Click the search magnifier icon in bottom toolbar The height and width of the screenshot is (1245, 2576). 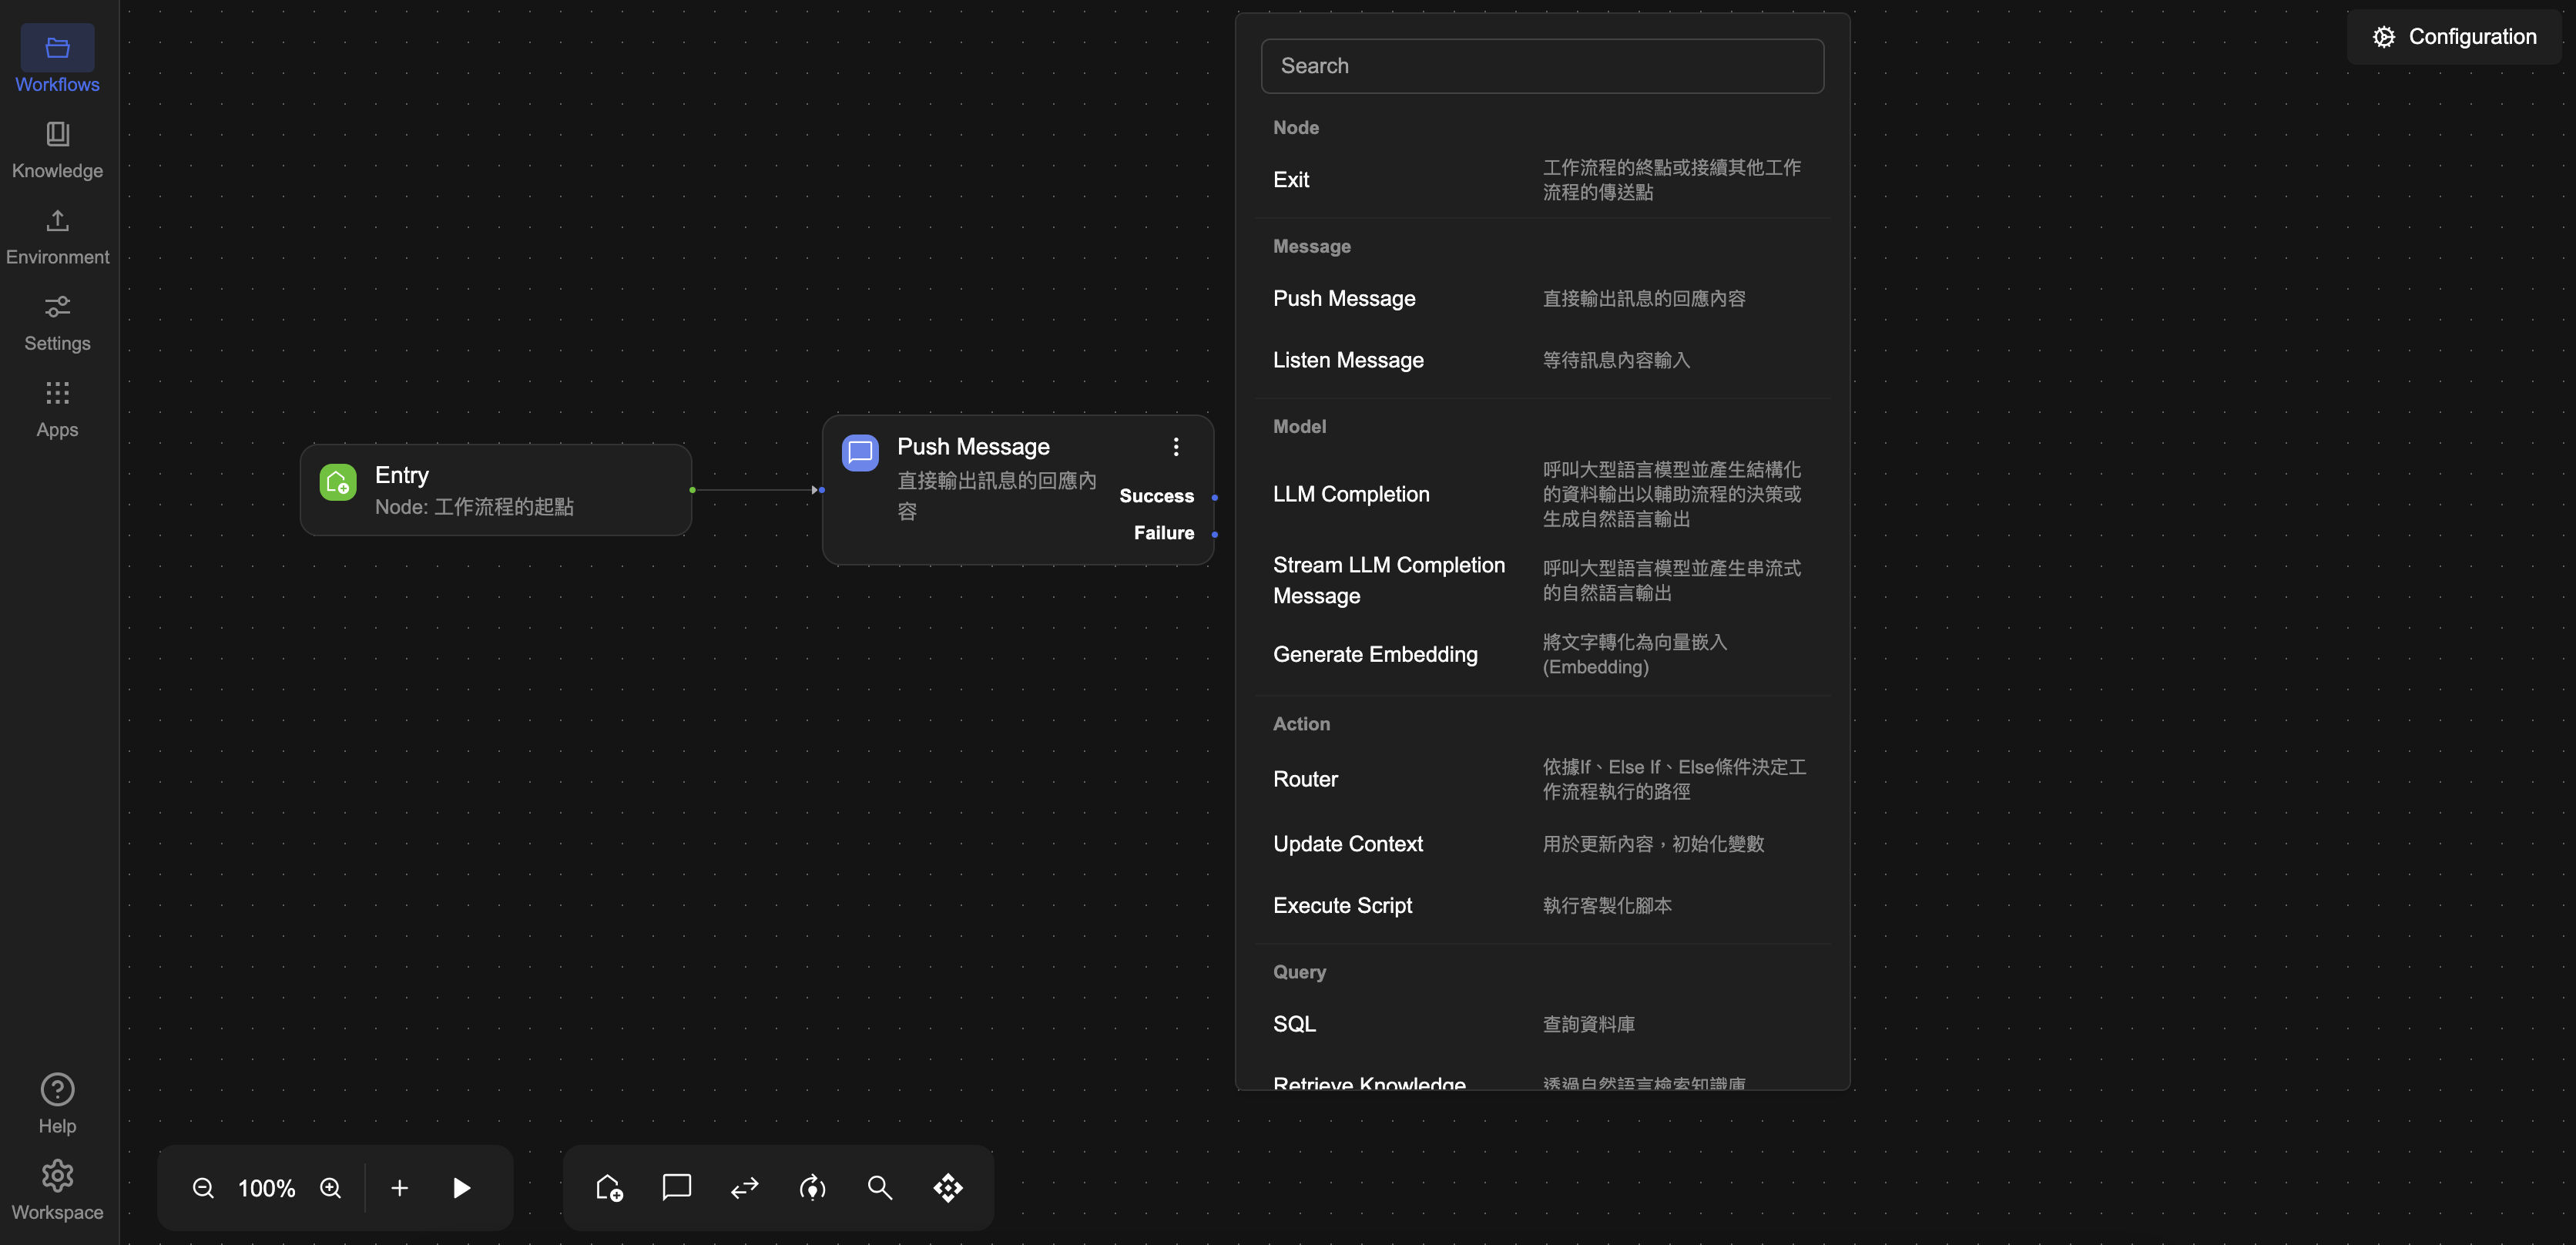pos(880,1188)
